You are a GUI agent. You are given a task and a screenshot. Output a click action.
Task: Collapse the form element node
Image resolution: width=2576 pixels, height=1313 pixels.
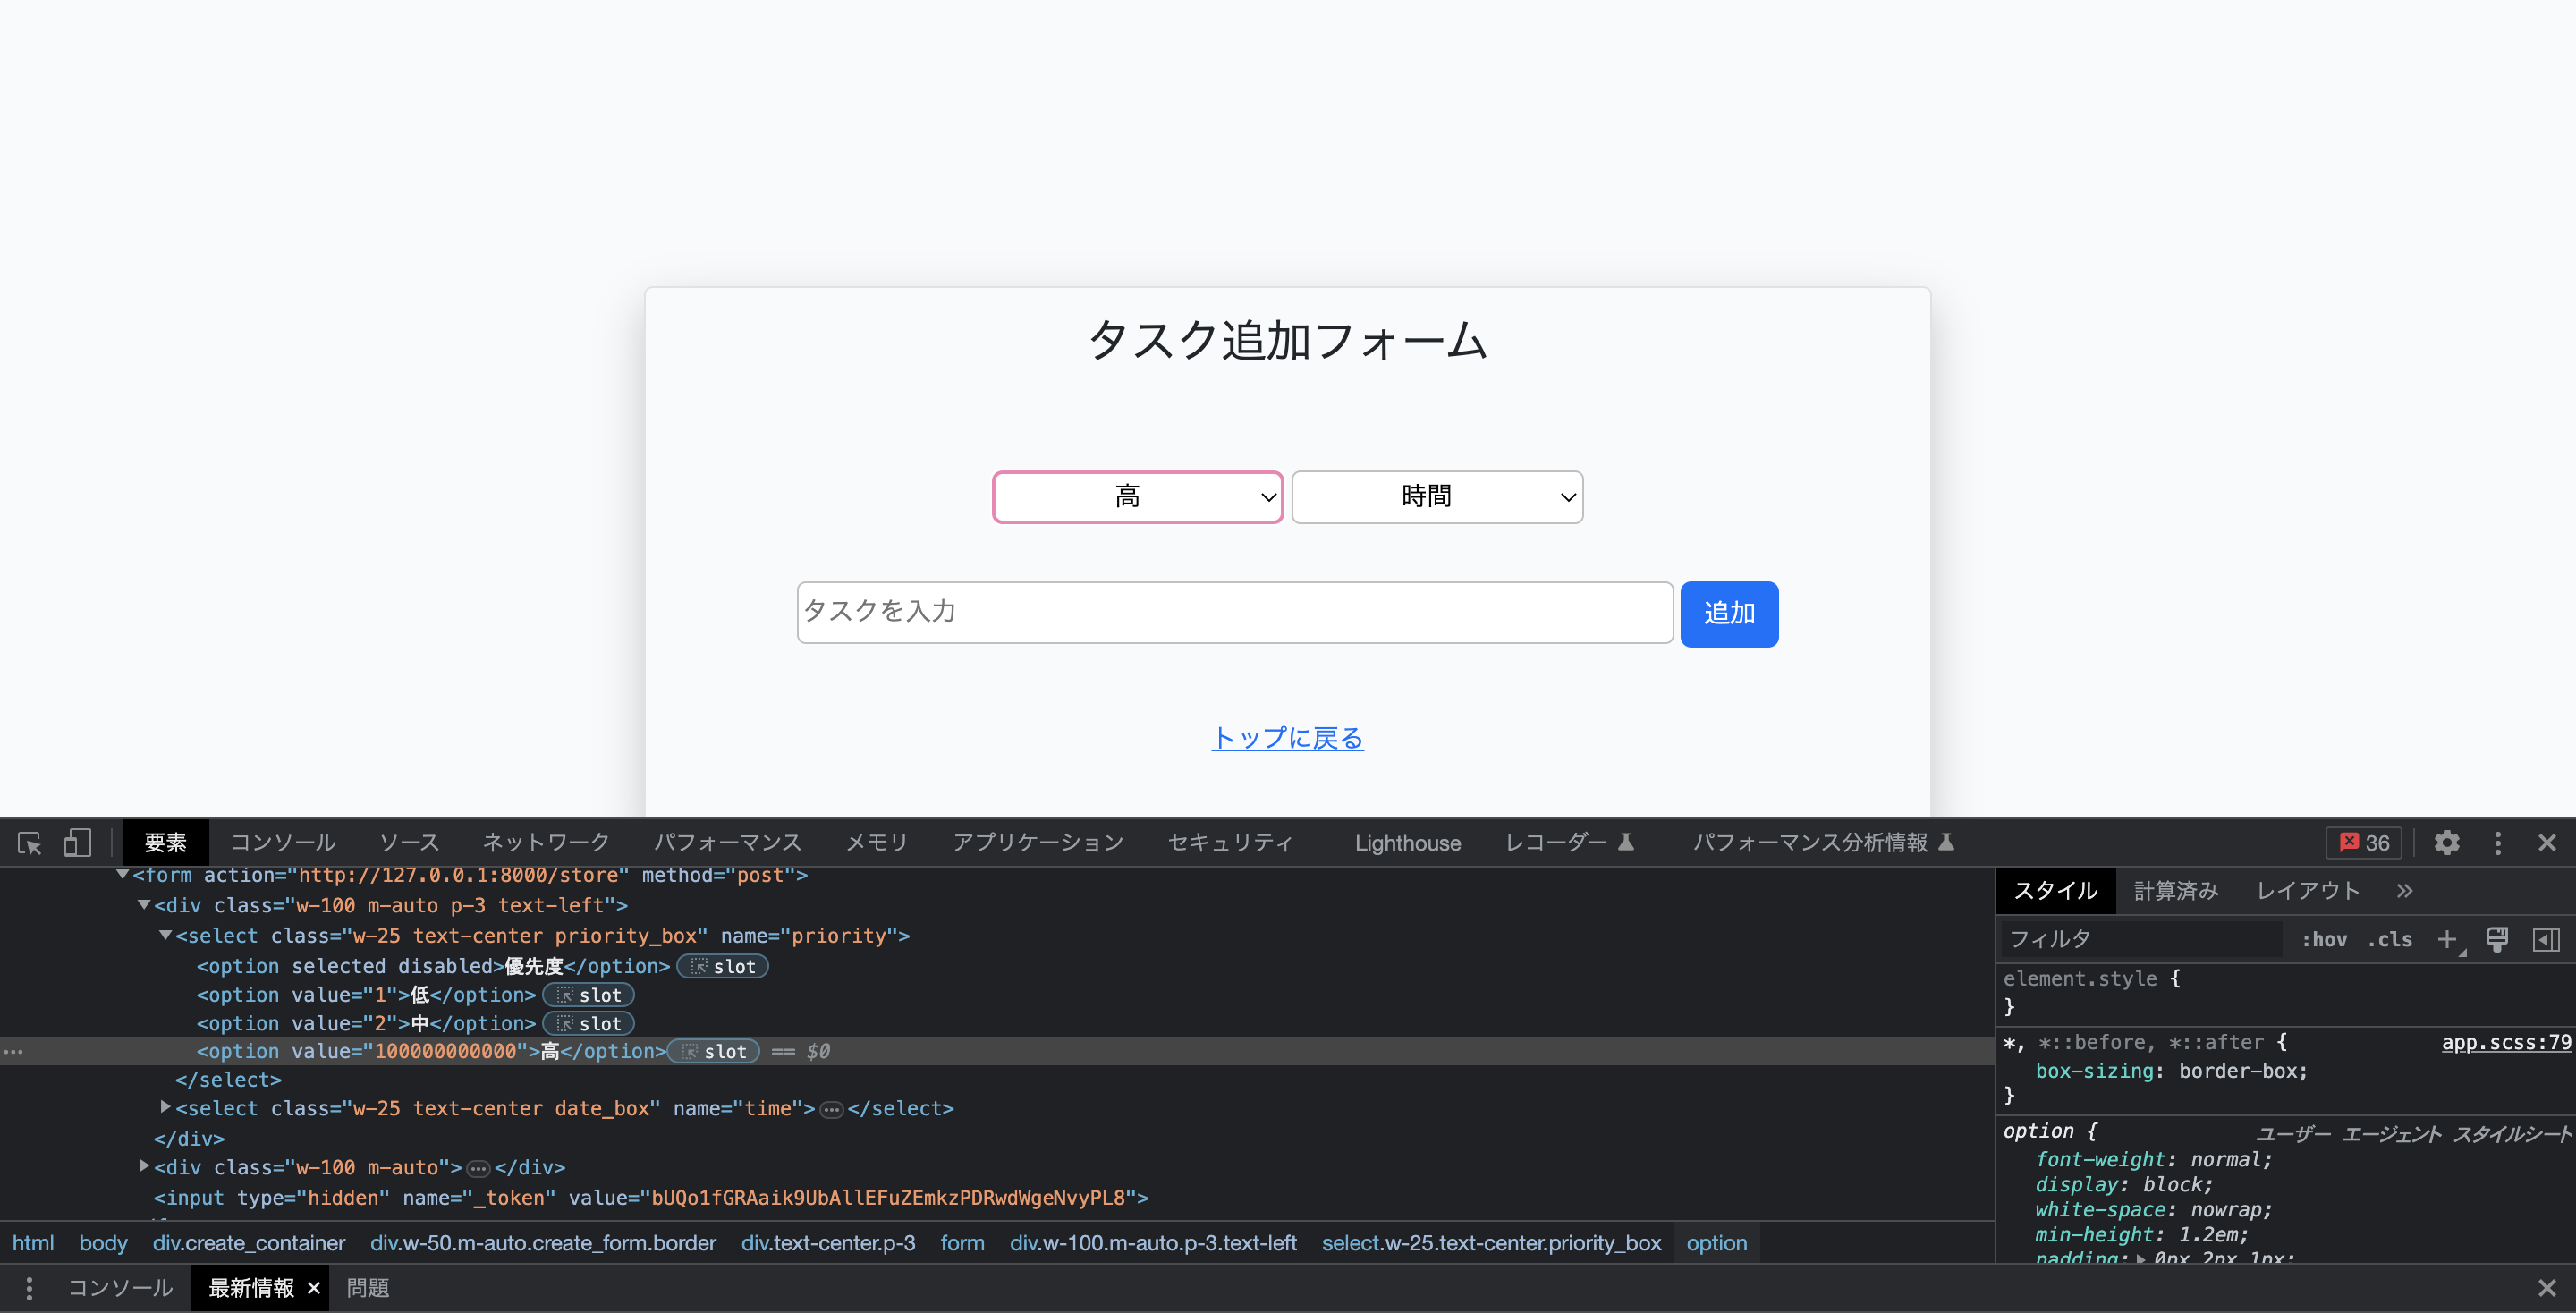(122, 874)
